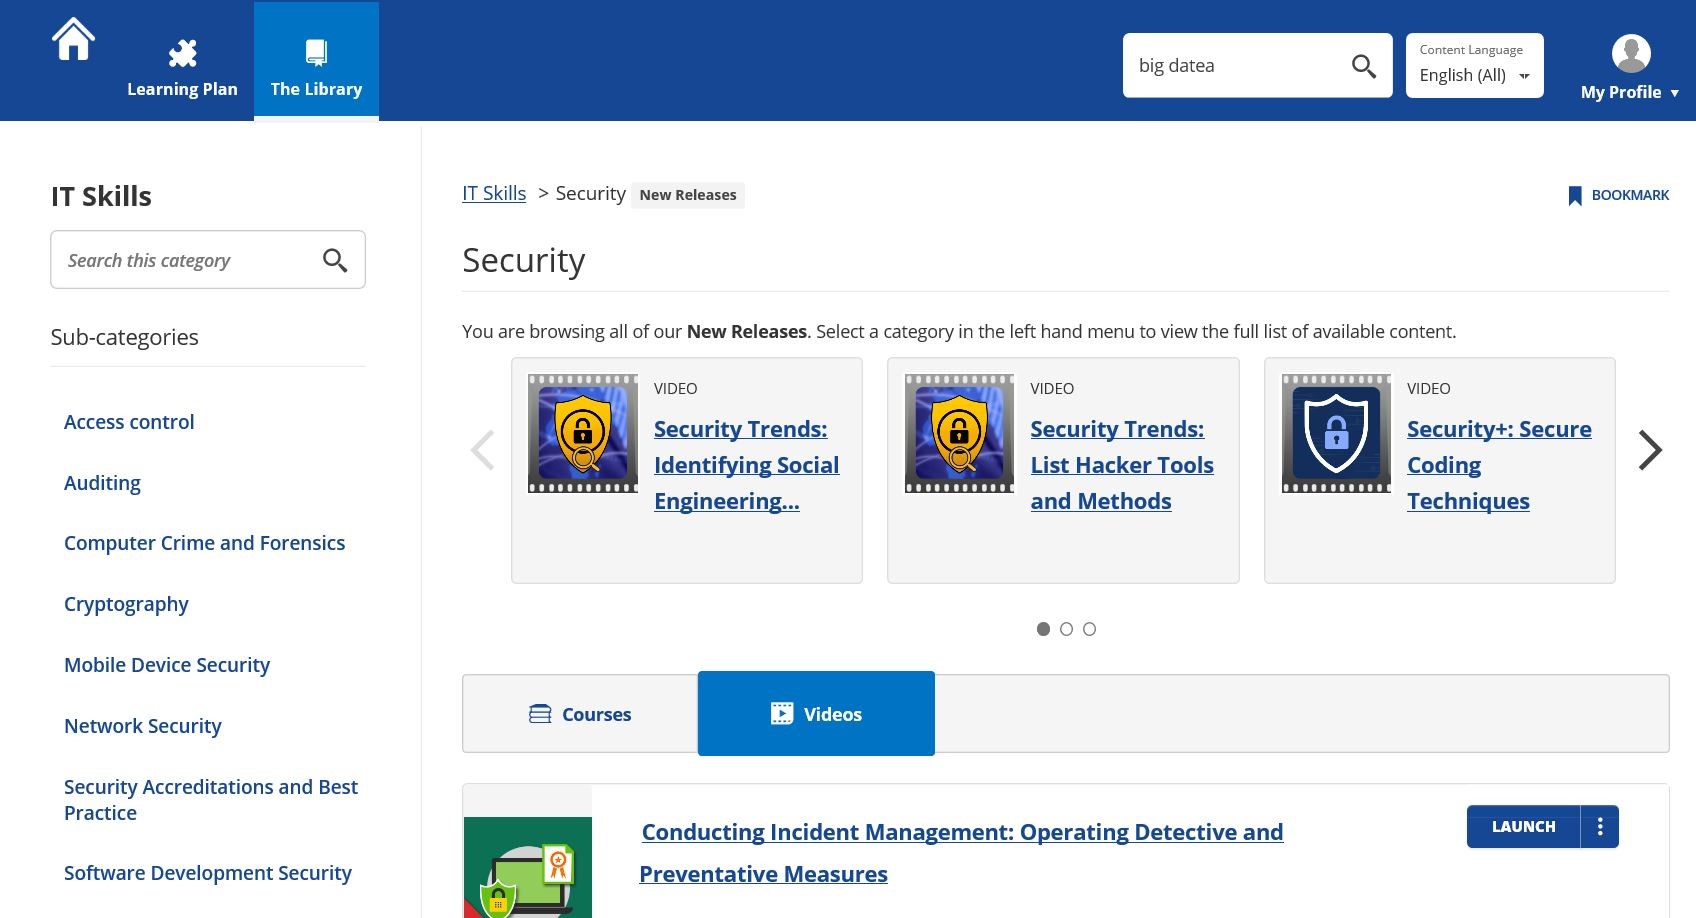Open Conducting Incident Management course thumbnail
The height and width of the screenshot is (918, 1696).
pyautogui.click(x=528, y=867)
